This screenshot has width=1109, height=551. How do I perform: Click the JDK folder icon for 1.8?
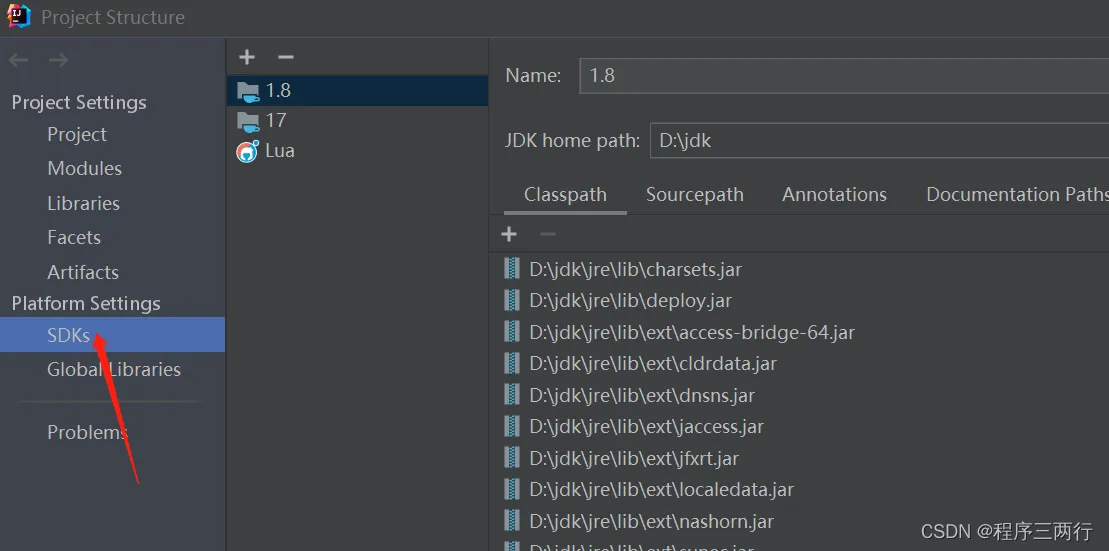click(248, 91)
